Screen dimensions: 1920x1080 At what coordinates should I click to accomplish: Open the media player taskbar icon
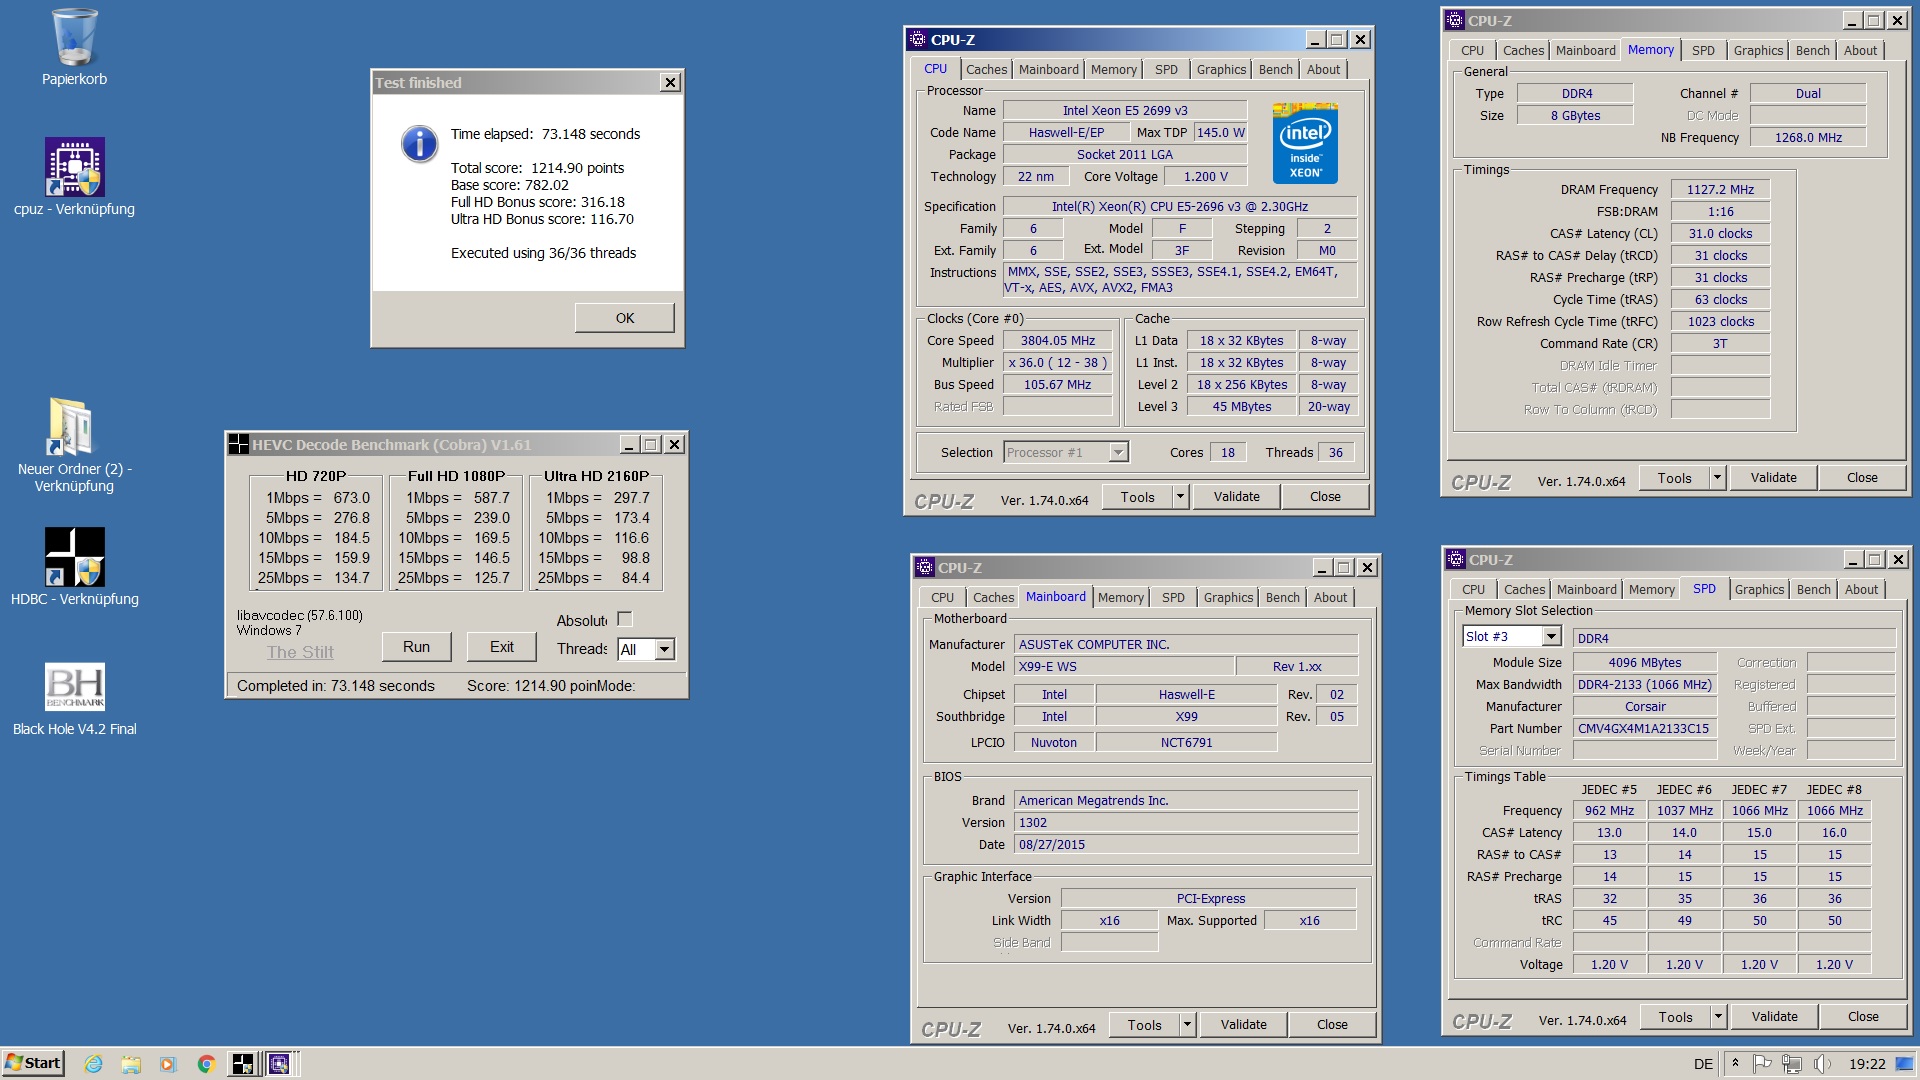pyautogui.click(x=168, y=1064)
